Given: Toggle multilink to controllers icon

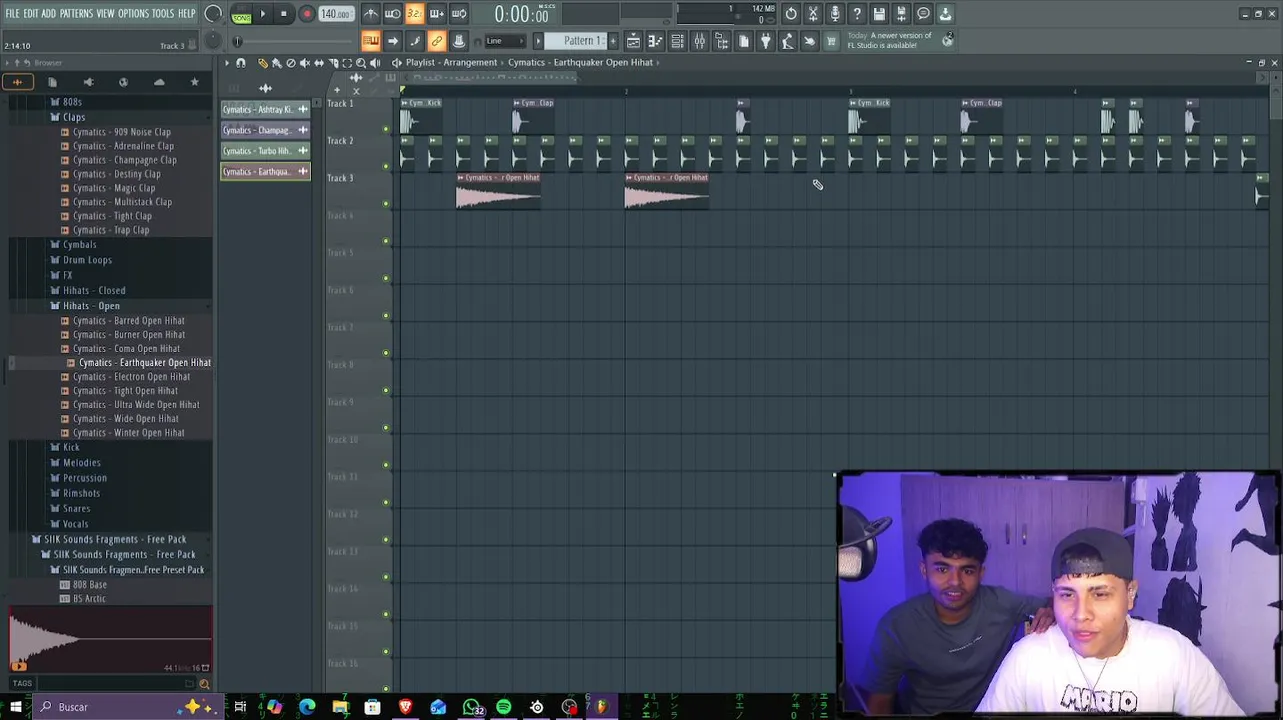Looking at the screenshot, I should (437, 41).
